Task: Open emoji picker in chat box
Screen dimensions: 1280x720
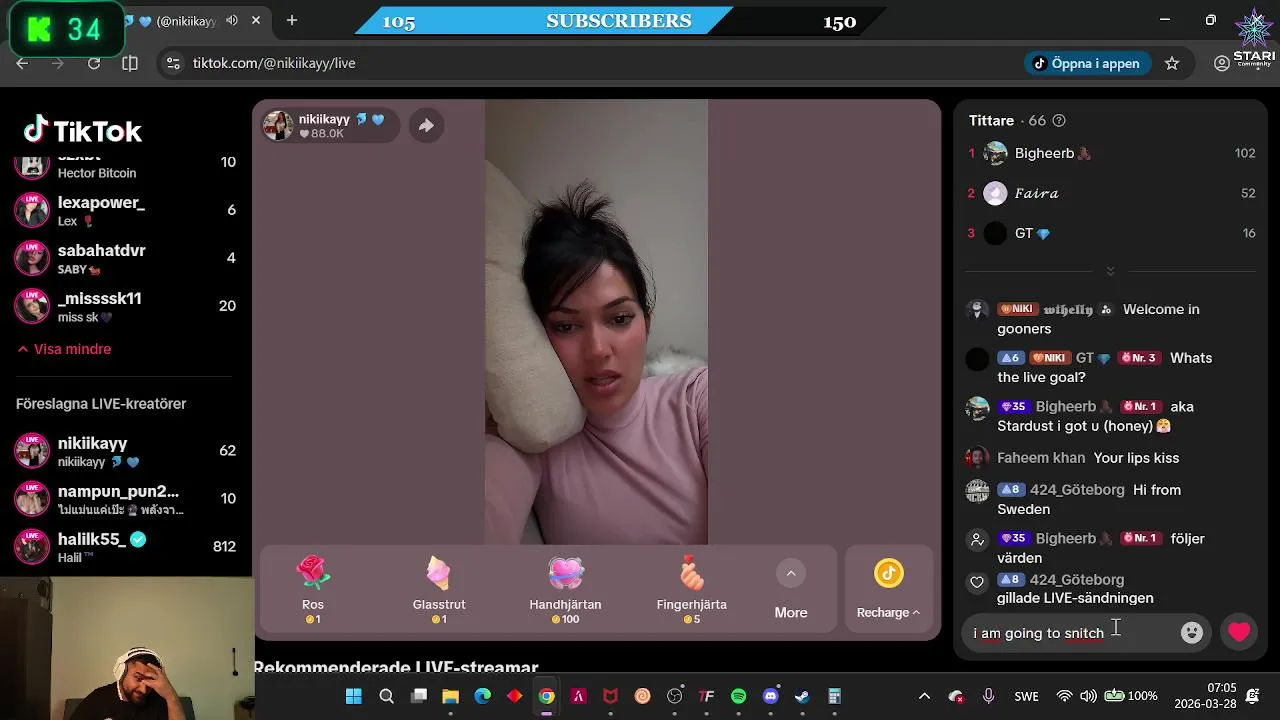Action: pyautogui.click(x=1191, y=632)
